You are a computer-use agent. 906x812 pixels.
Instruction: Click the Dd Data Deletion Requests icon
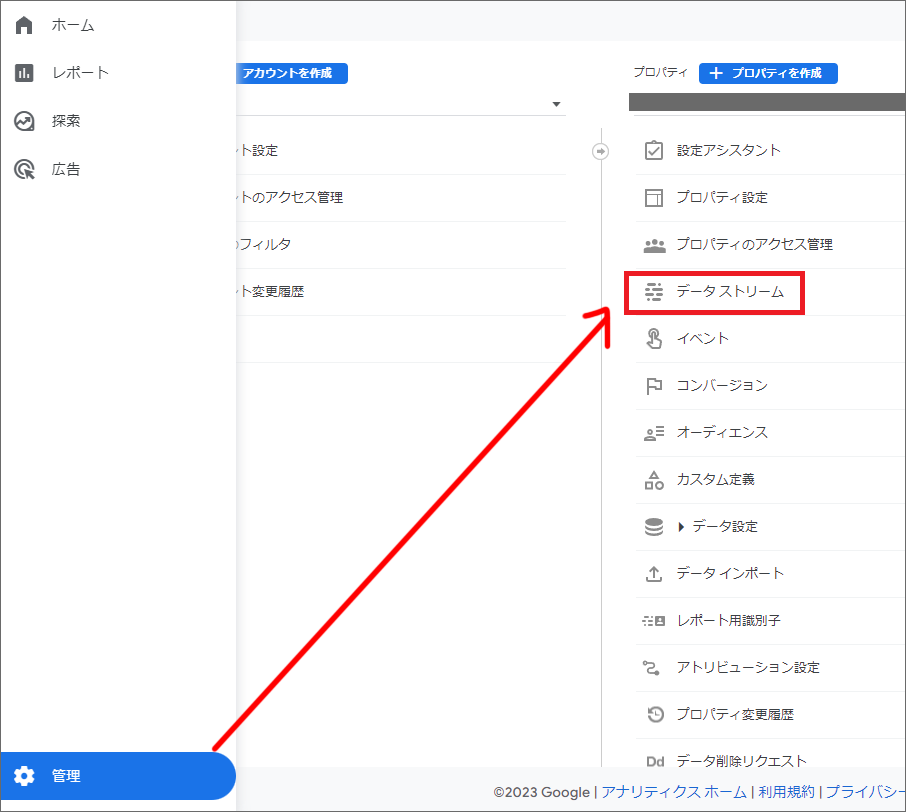click(655, 762)
